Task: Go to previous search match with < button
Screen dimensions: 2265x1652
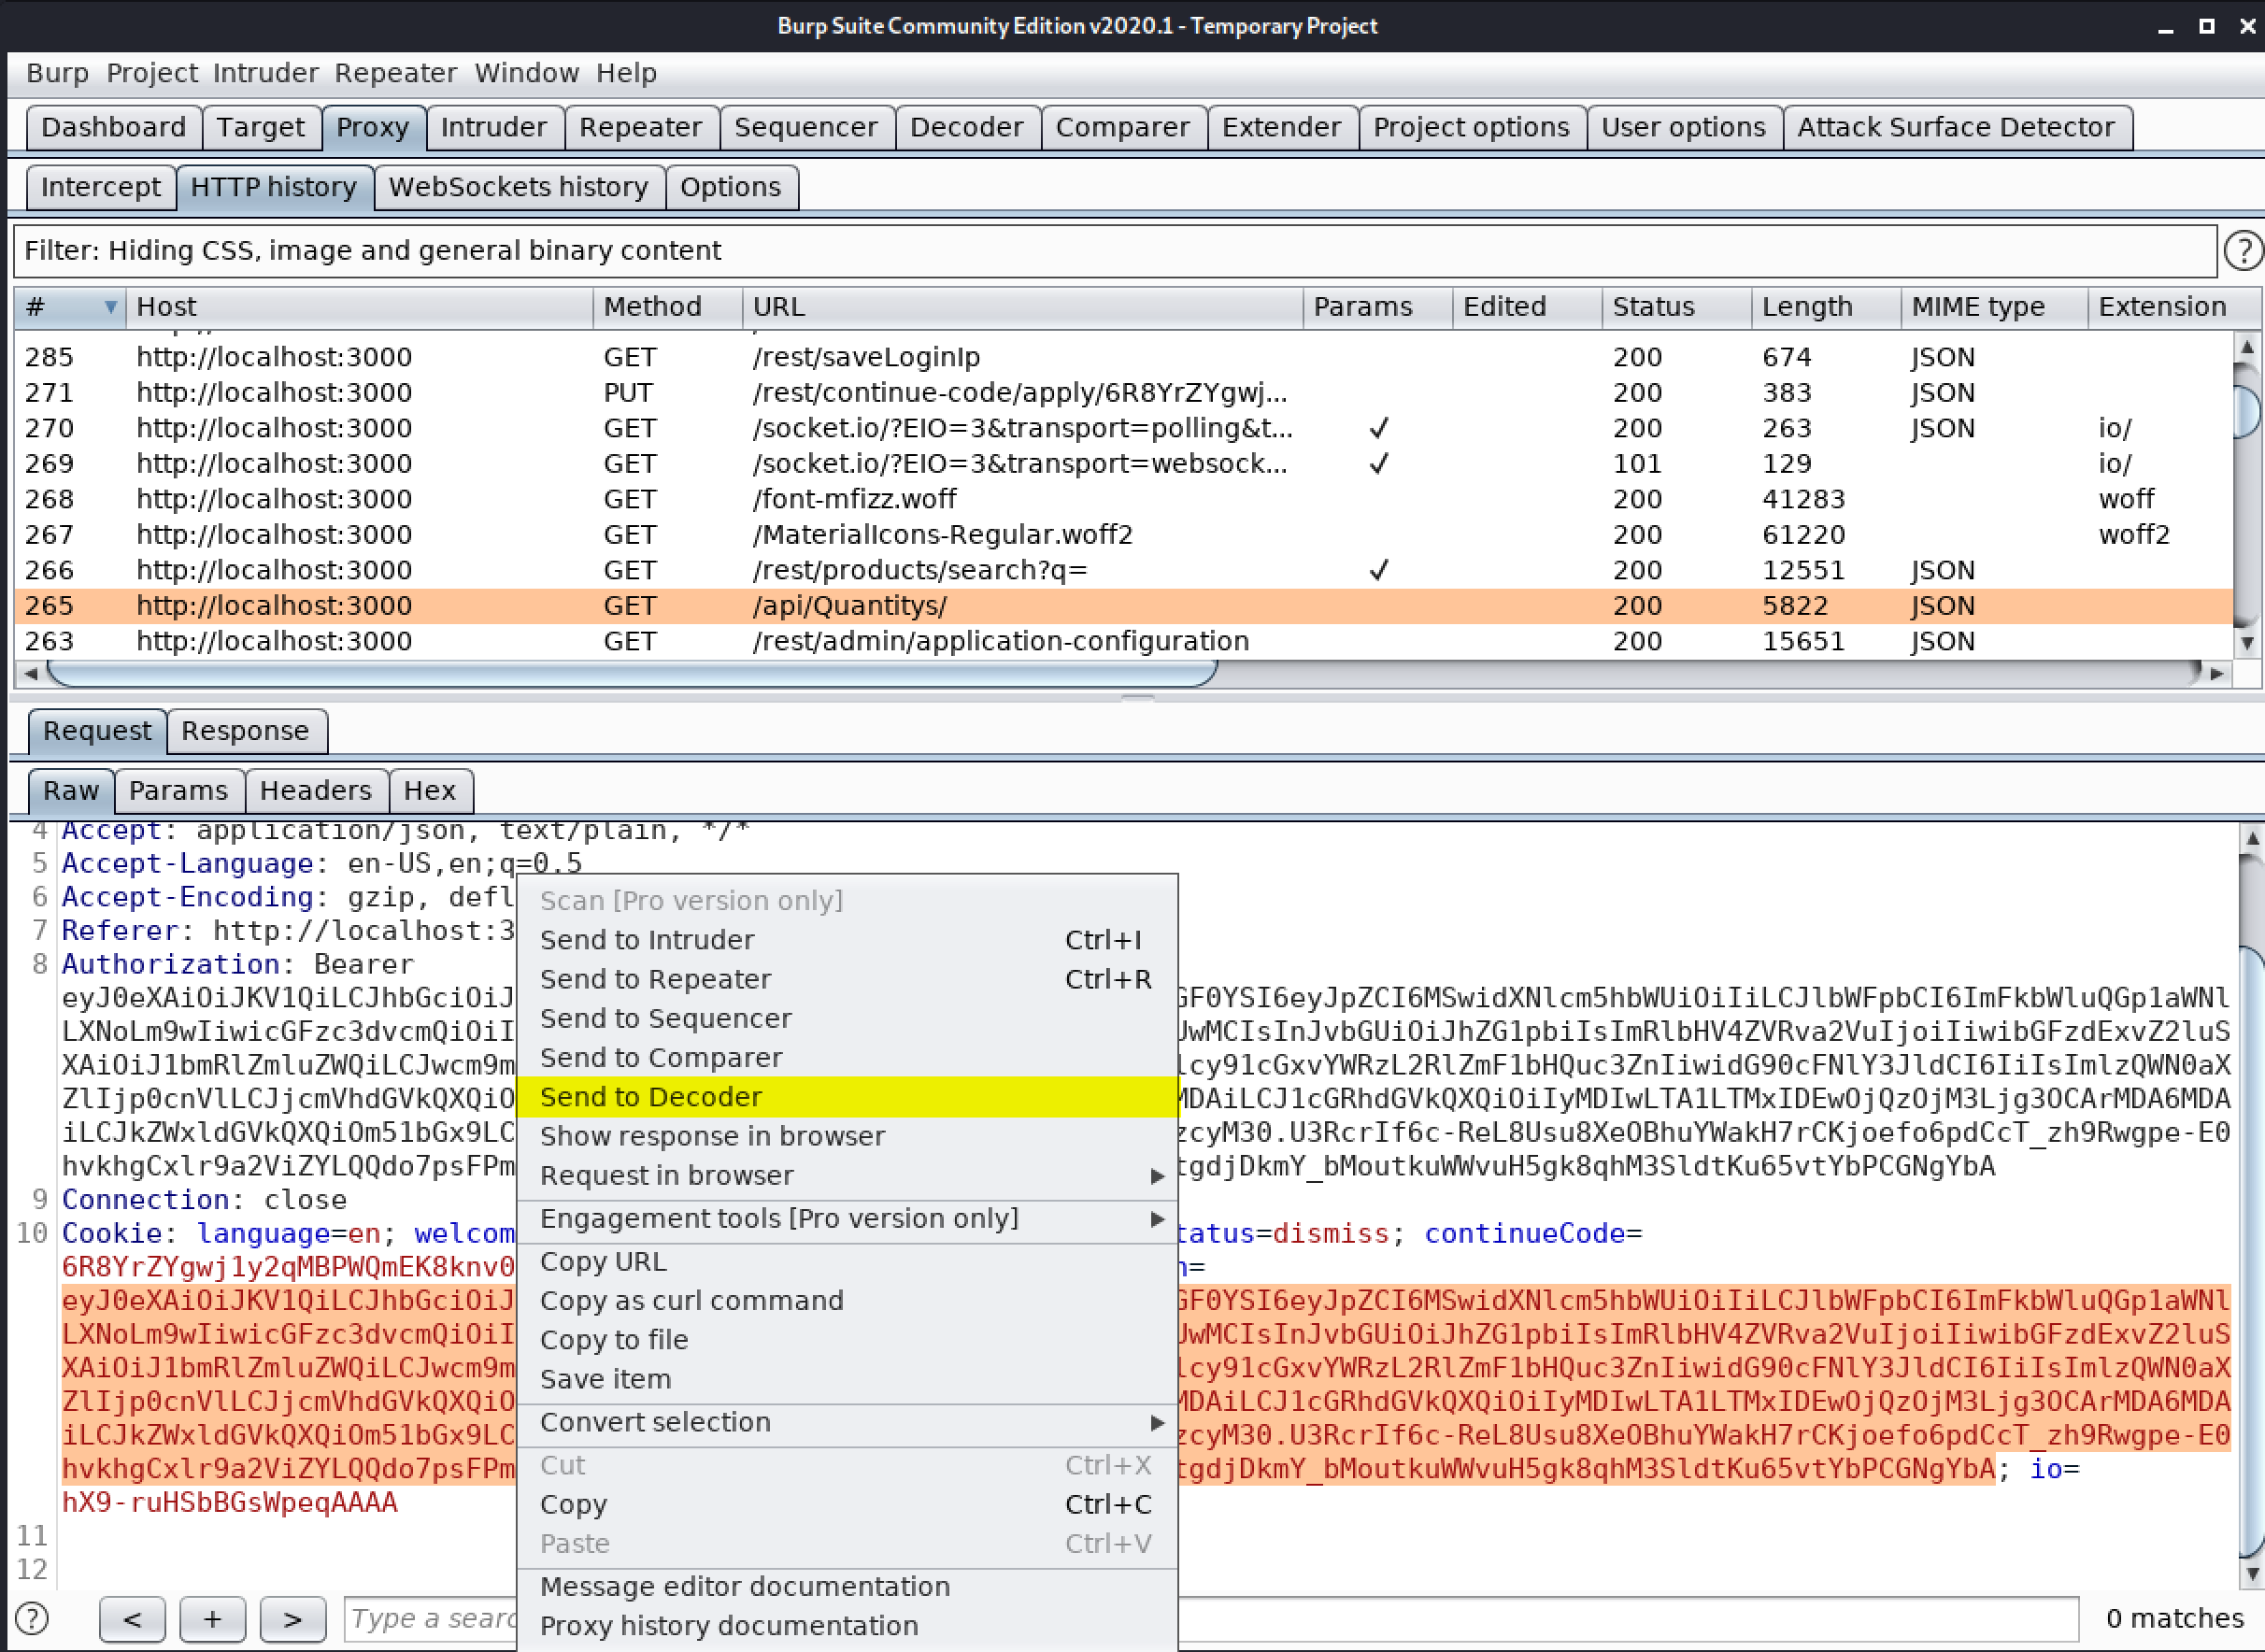Action: point(132,1618)
